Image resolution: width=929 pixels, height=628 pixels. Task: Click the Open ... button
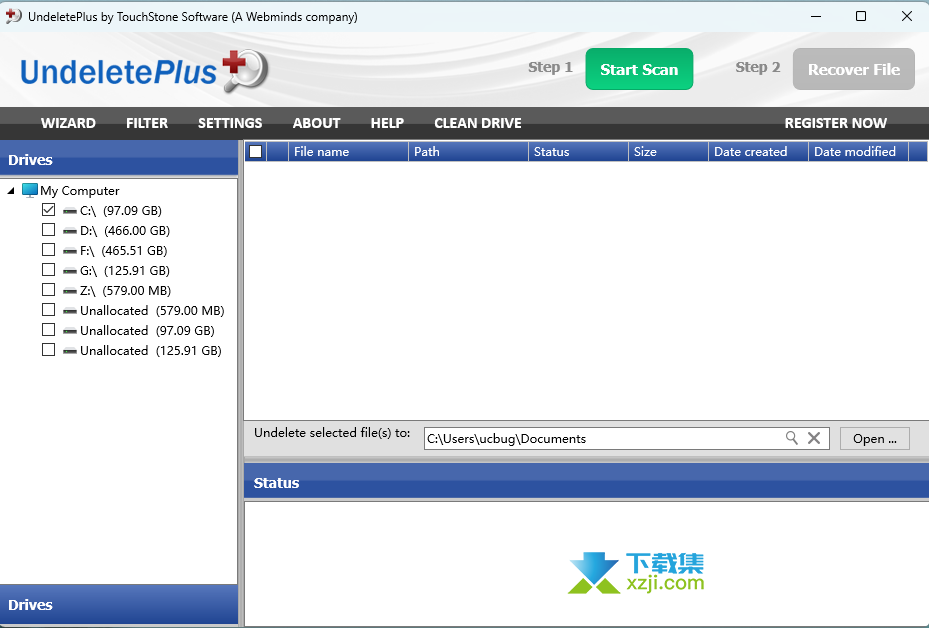coord(875,438)
